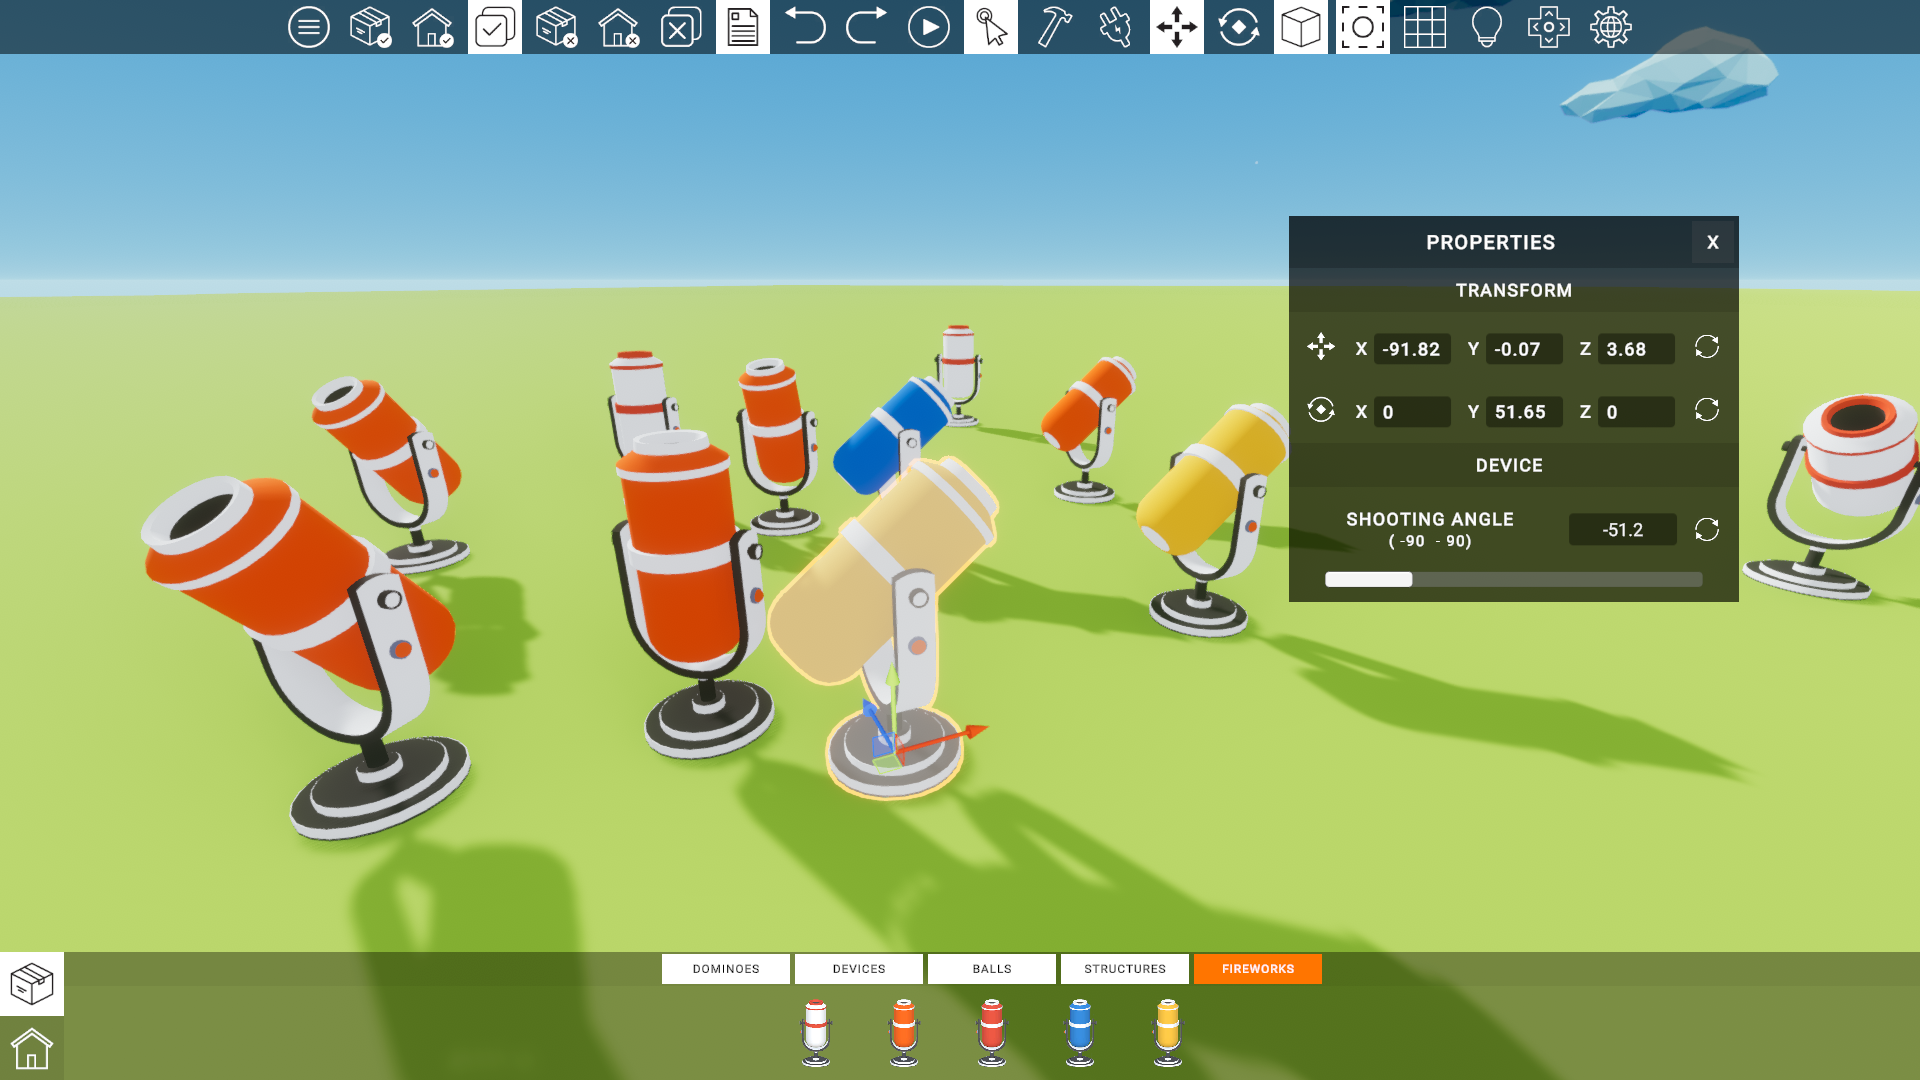Image resolution: width=1920 pixels, height=1080 pixels.
Task: Click the redo arrow icon
Action: 866,27
